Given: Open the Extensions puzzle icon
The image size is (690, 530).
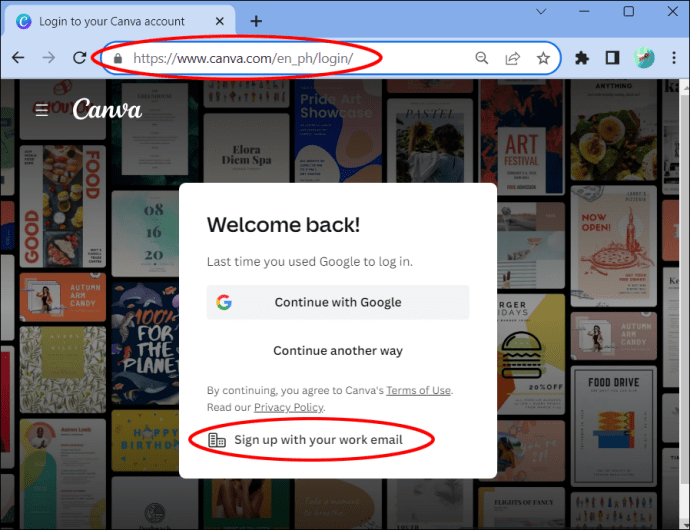Looking at the screenshot, I should click(582, 58).
